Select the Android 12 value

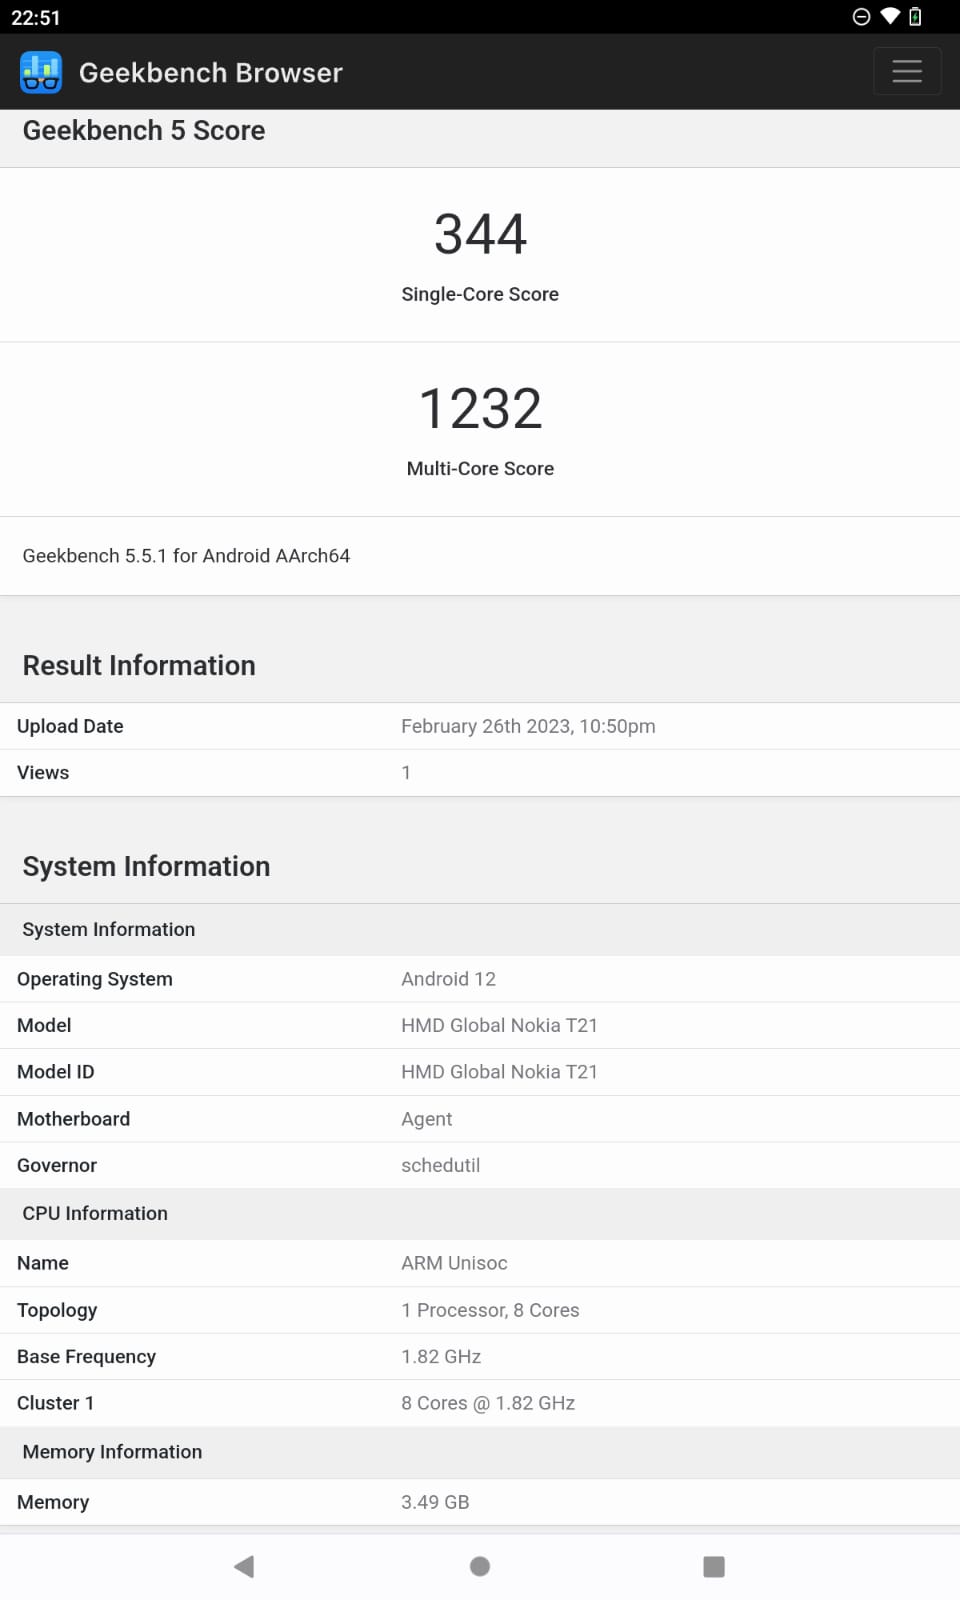(x=448, y=979)
